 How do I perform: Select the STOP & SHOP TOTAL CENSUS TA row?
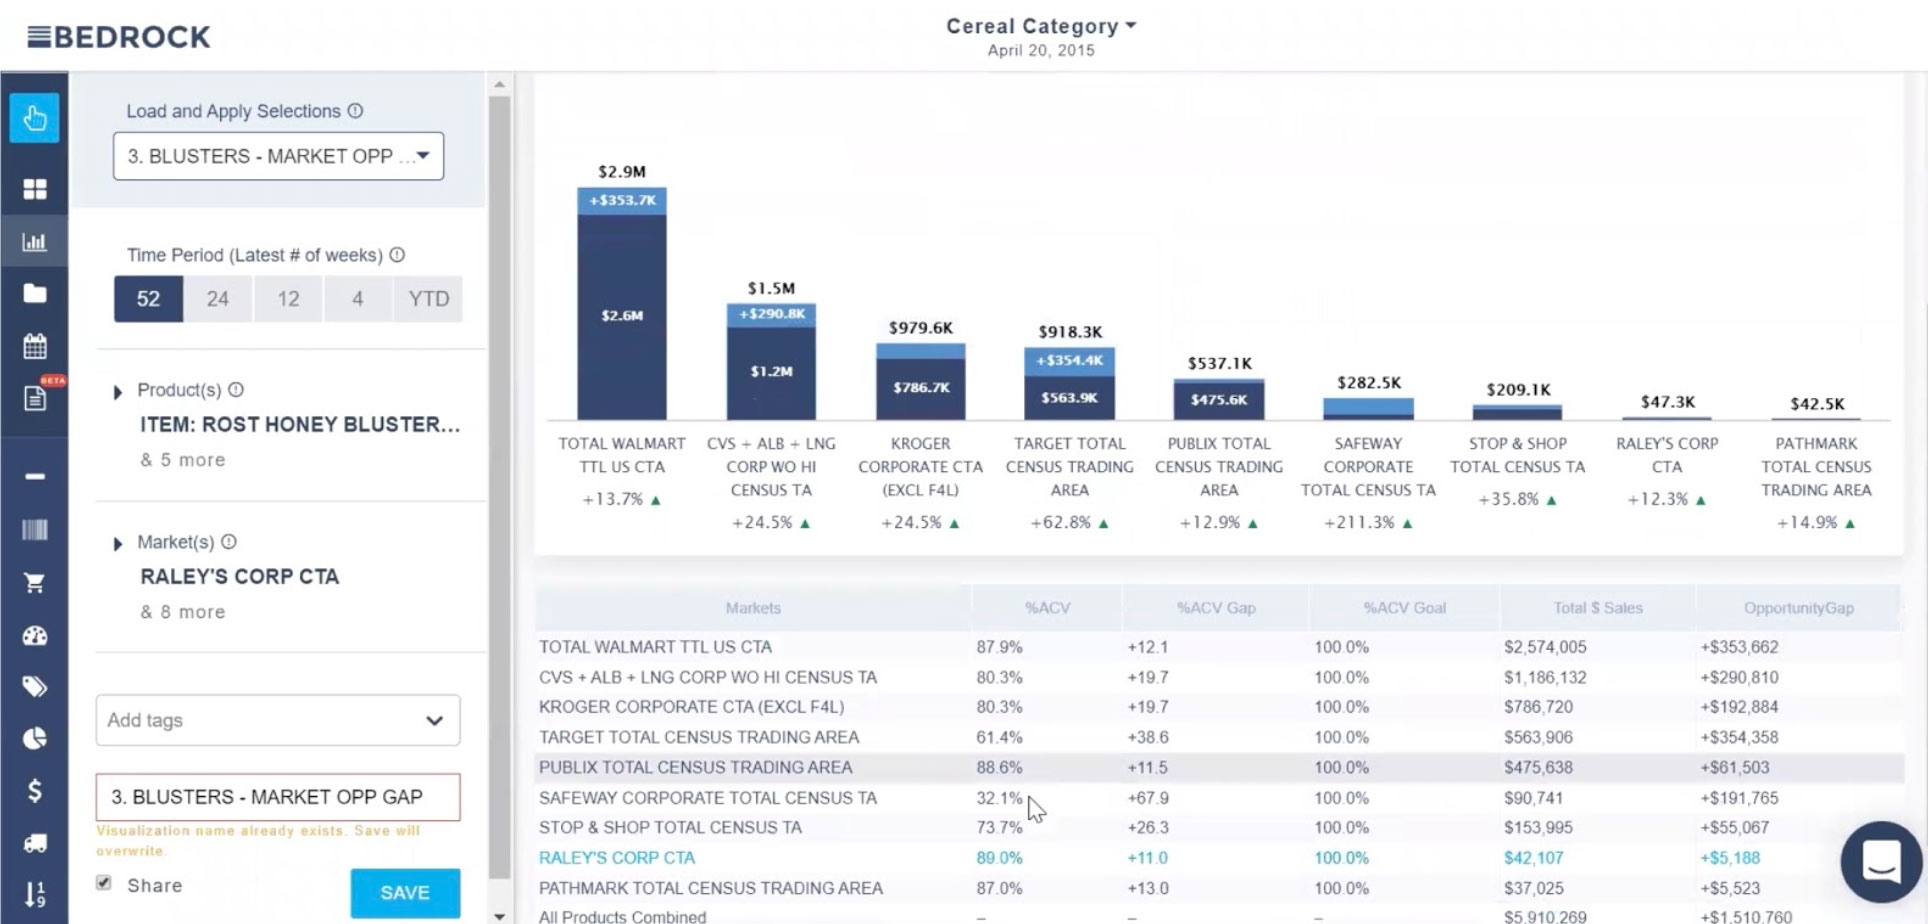(x=1218, y=827)
